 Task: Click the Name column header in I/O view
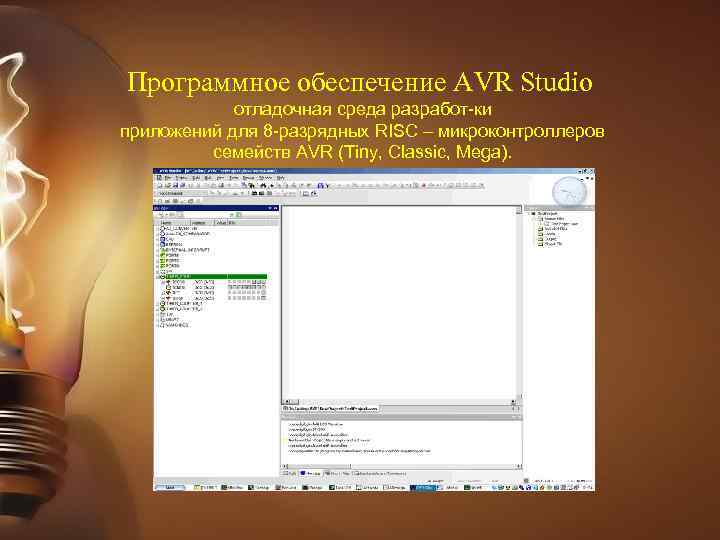(x=173, y=223)
